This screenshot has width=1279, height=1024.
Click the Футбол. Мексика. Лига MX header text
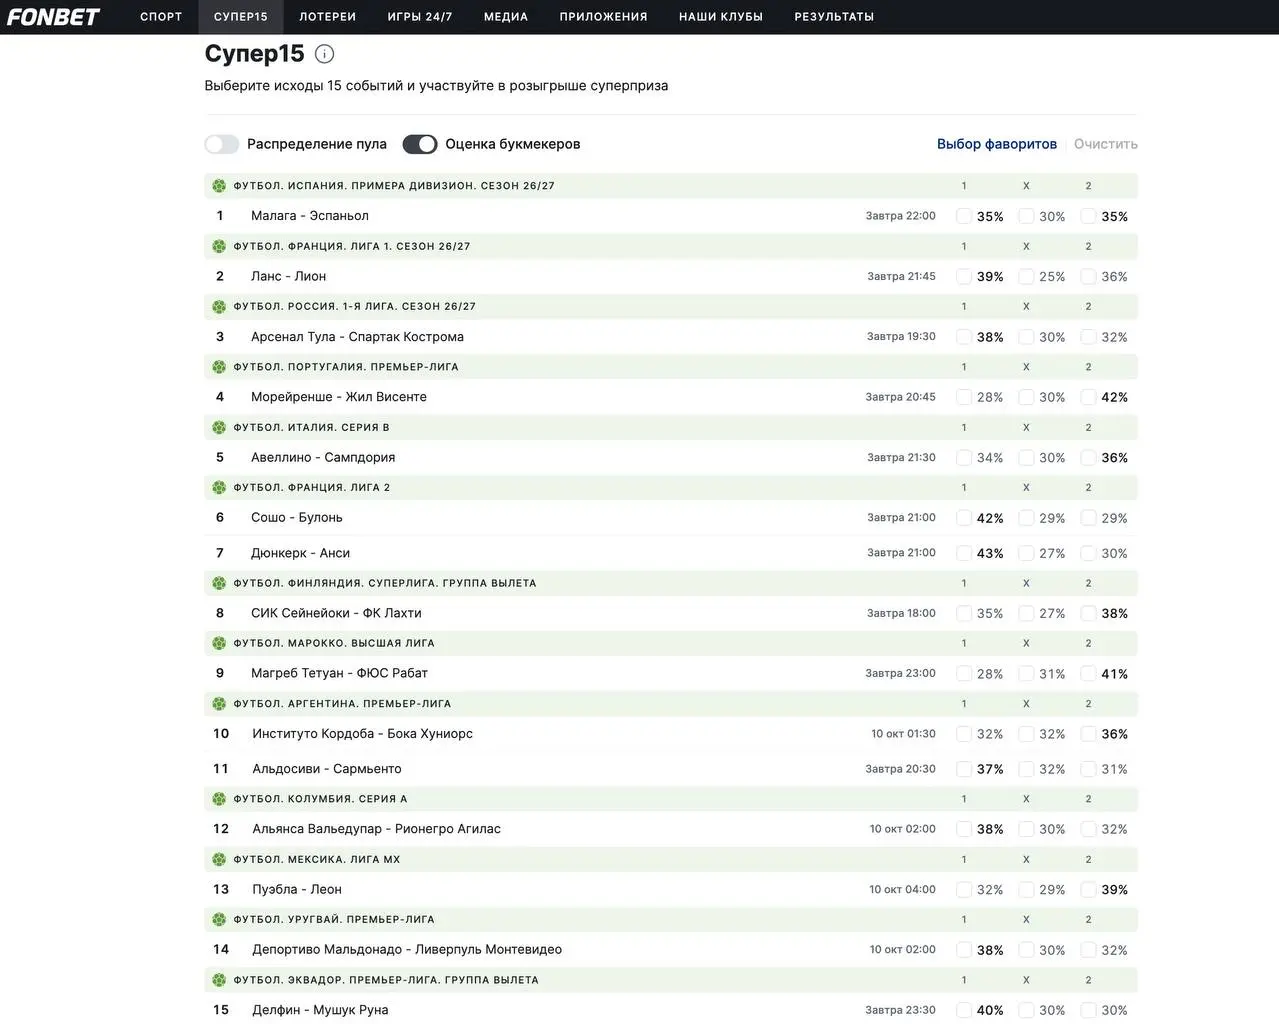coord(317,859)
